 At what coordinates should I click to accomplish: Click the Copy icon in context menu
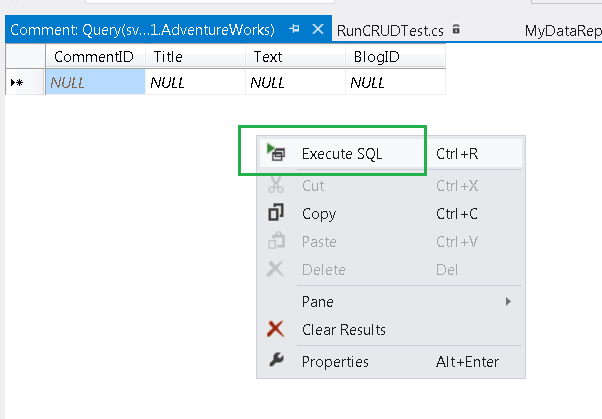(x=277, y=213)
